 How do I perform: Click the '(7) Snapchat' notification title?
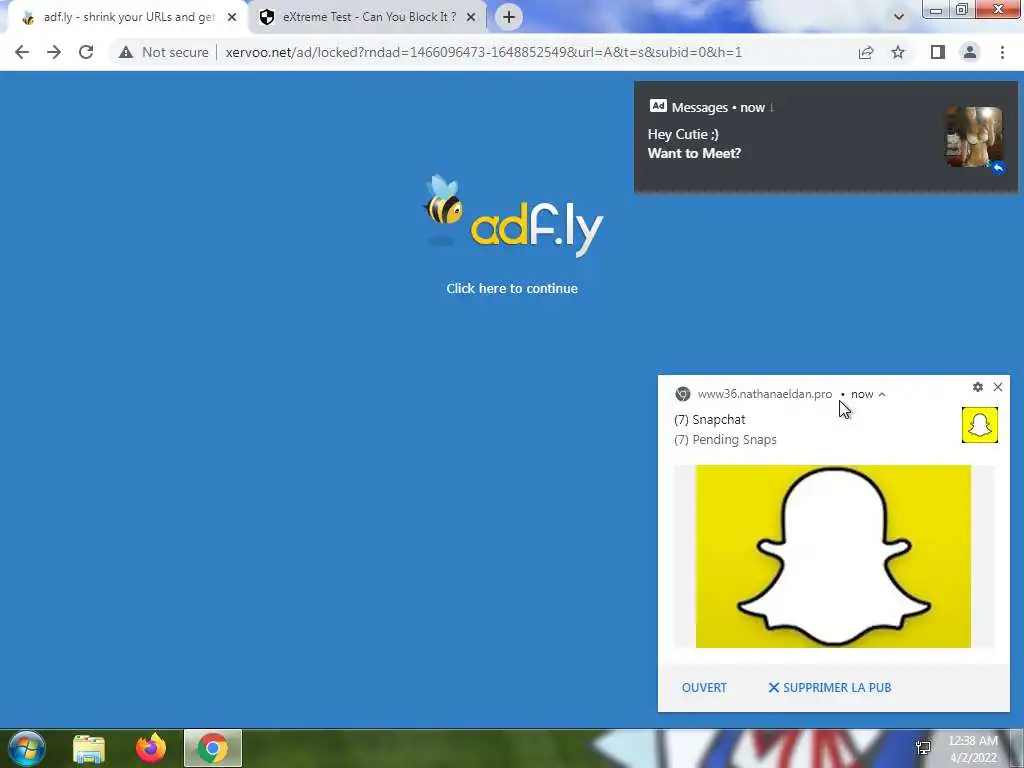click(x=710, y=419)
